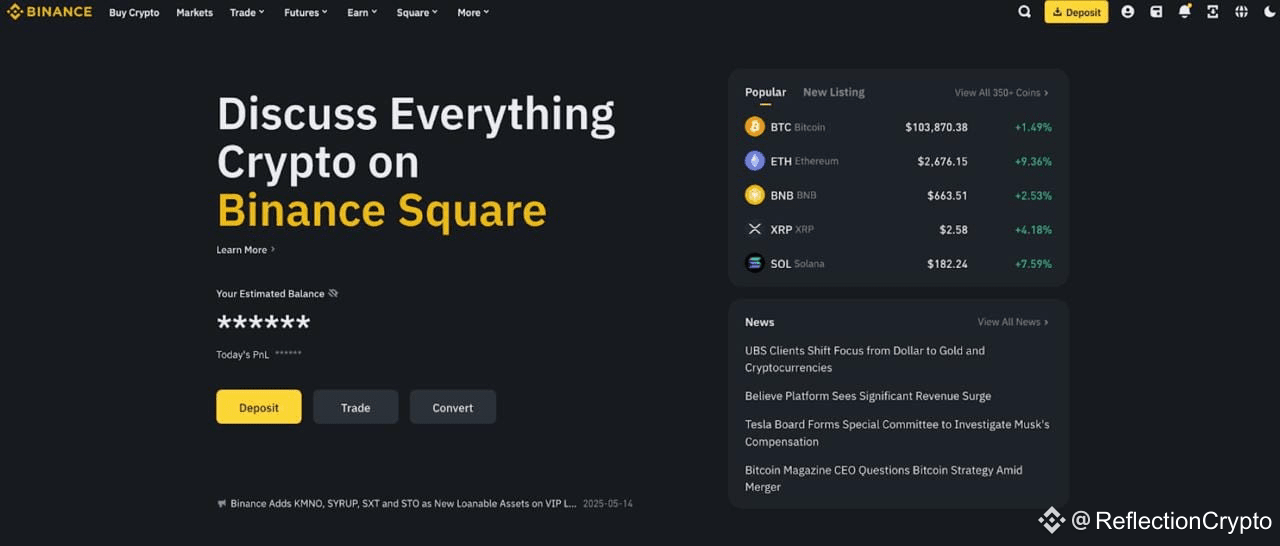Open the user profile account icon
1280x546 pixels.
[x=1128, y=12]
